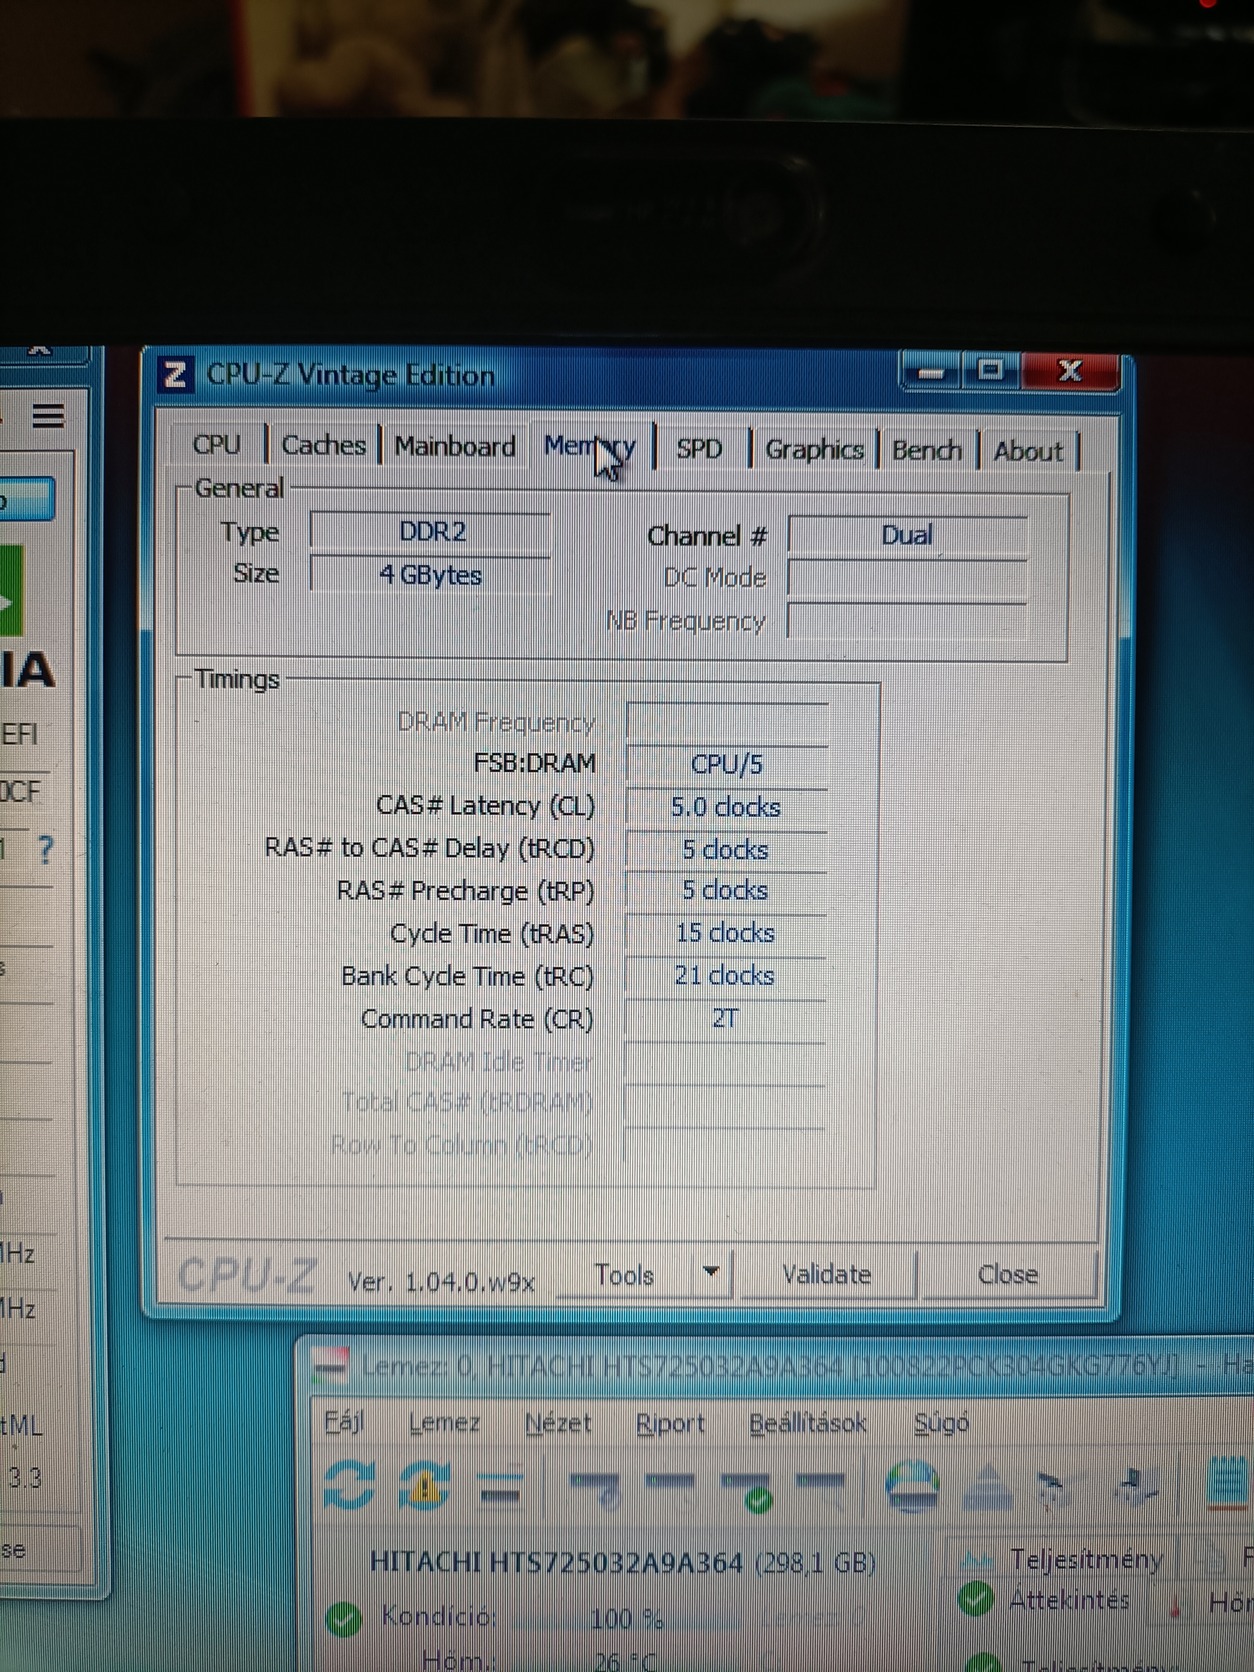Open the CPU tab in CPU-Z
1254x1672 pixels.
coord(217,444)
